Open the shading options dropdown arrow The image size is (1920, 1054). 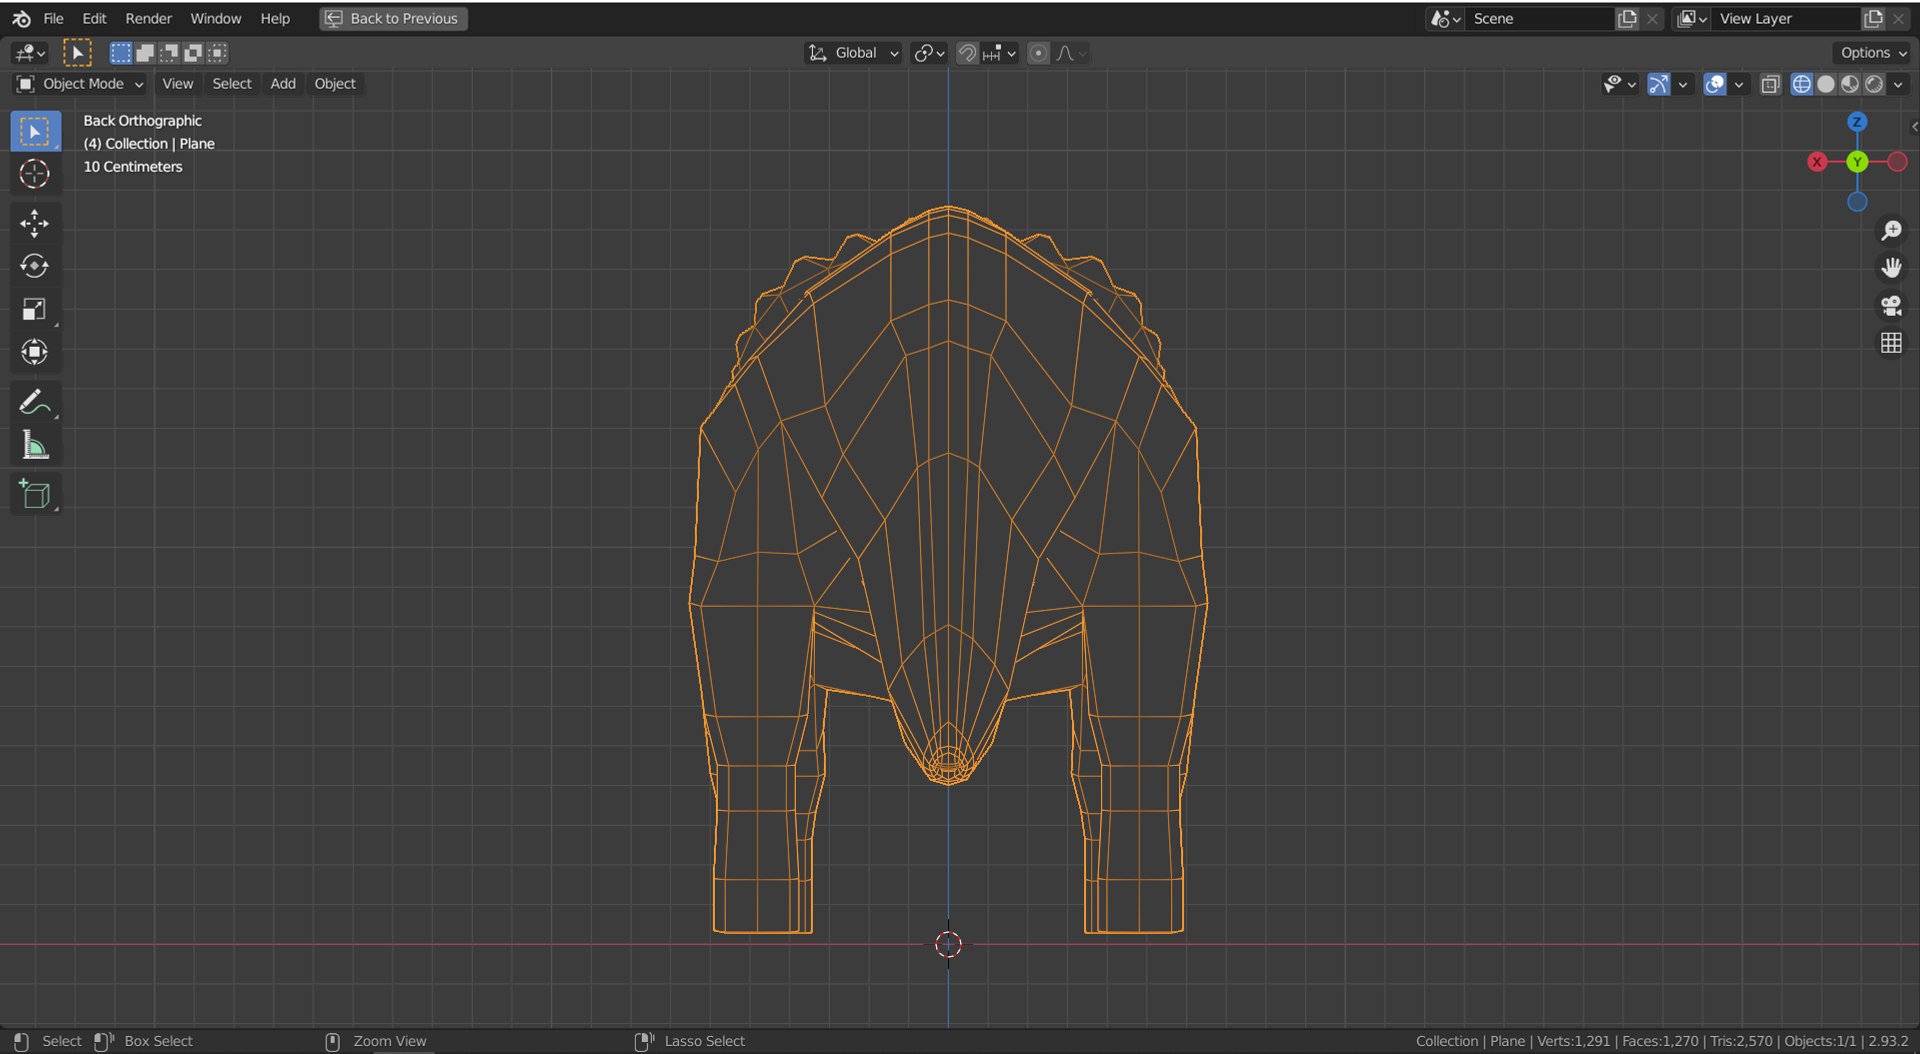pyautogui.click(x=1898, y=84)
